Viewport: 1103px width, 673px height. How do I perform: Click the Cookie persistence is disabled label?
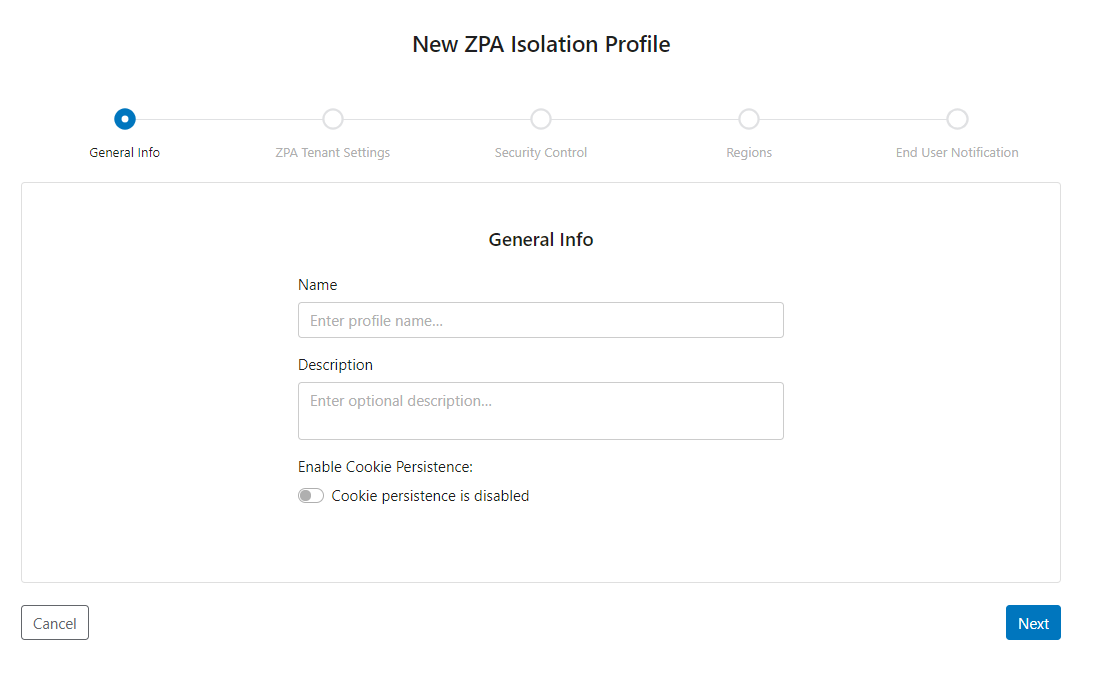tap(430, 495)
